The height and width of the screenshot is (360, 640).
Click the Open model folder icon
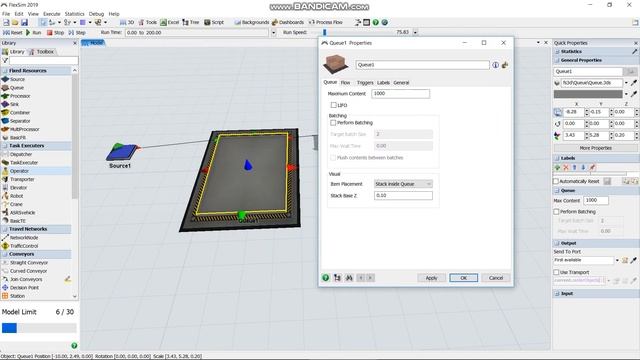click(x=15, y=22)
